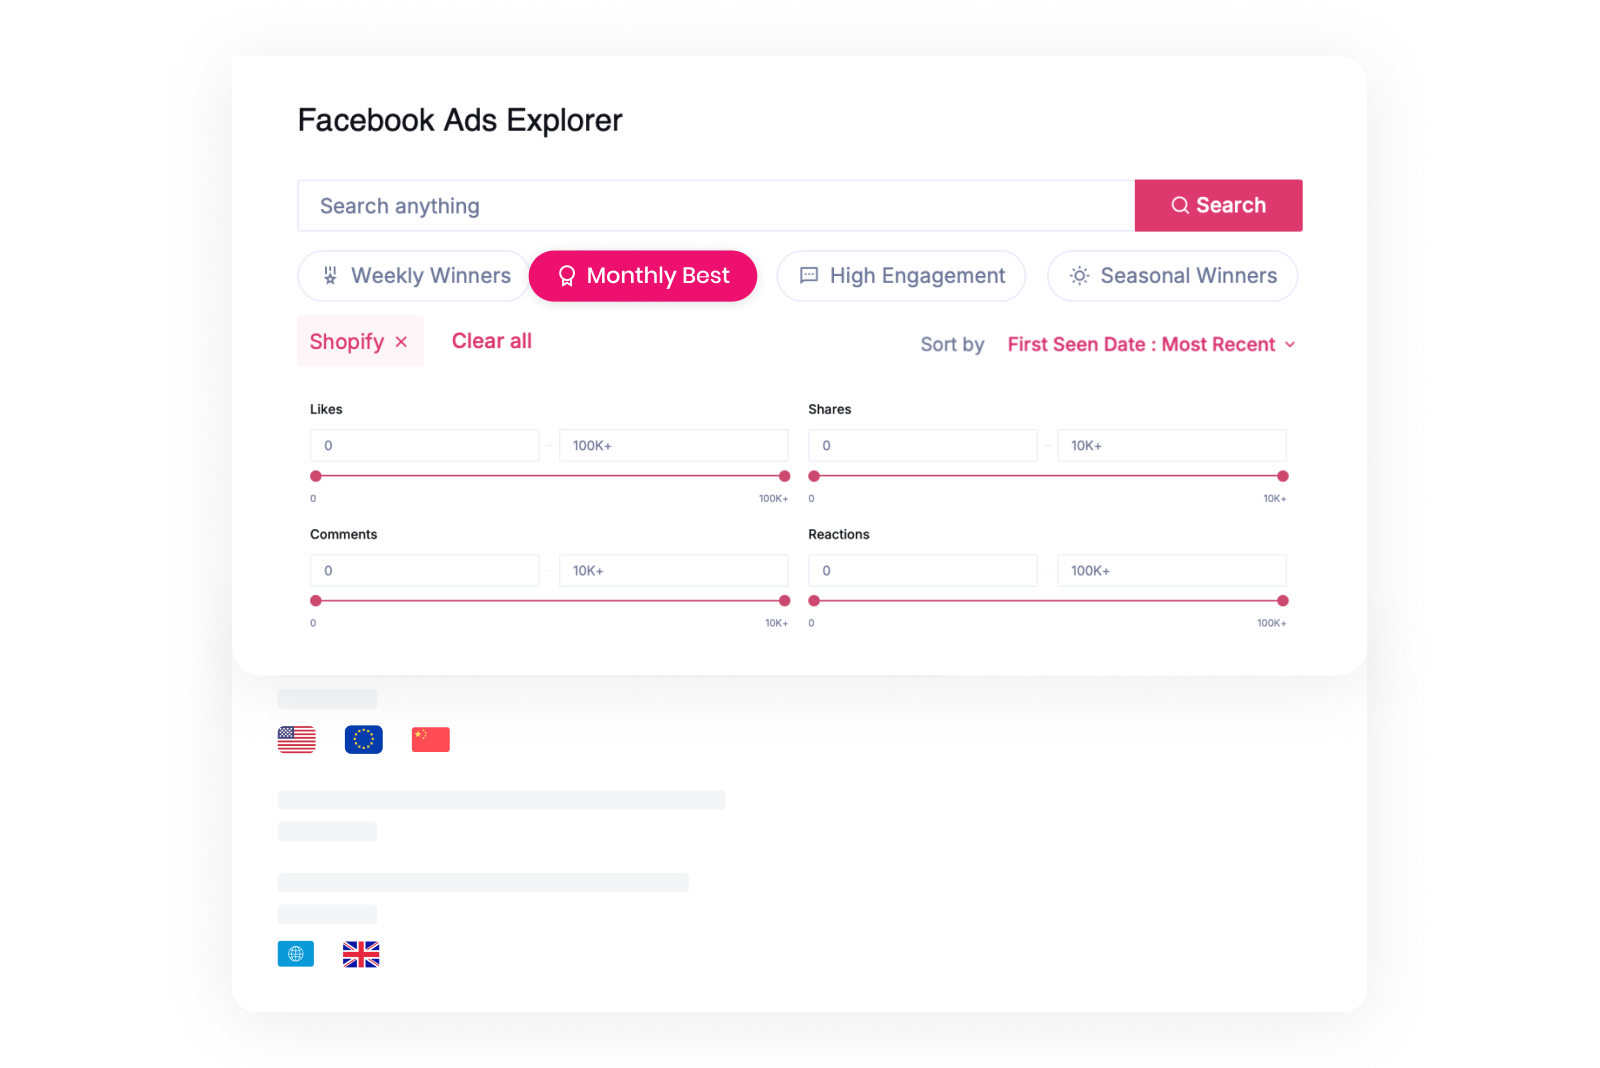The height and width of the screenshot is (1068, 1600).
Task: Click the award ribbon icon on Monthly Best
Action: point(567,276)
